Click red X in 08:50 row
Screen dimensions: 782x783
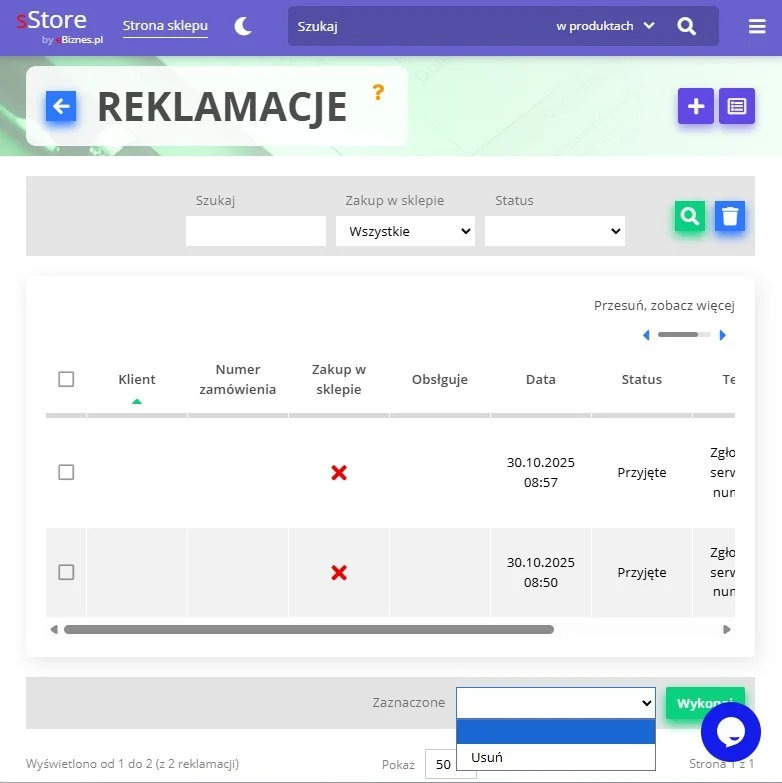(339, 572)
